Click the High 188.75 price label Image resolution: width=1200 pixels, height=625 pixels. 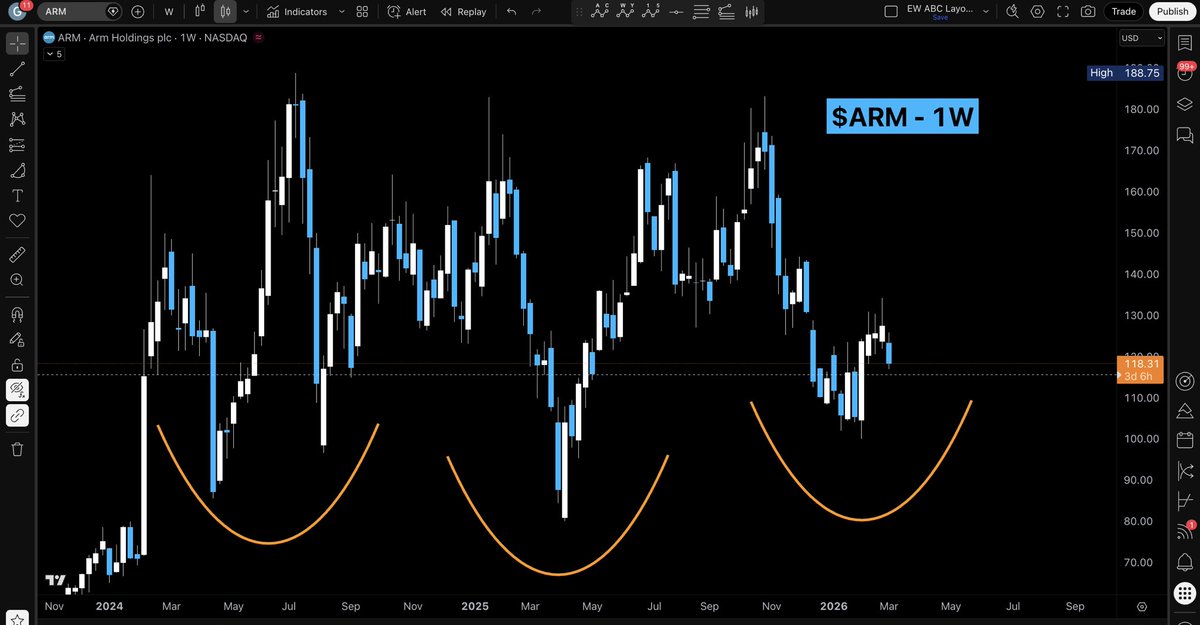pos(1125,73)
